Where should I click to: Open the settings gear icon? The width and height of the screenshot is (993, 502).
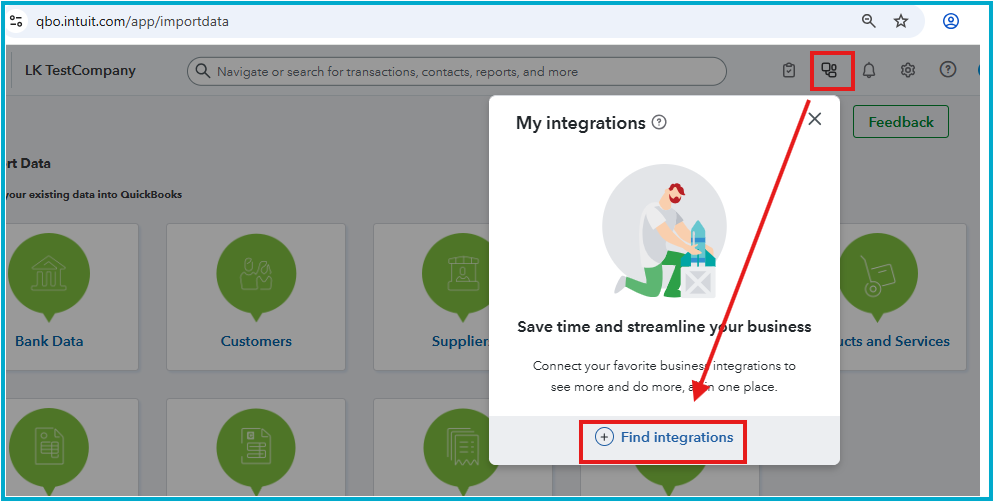point(908,70)
